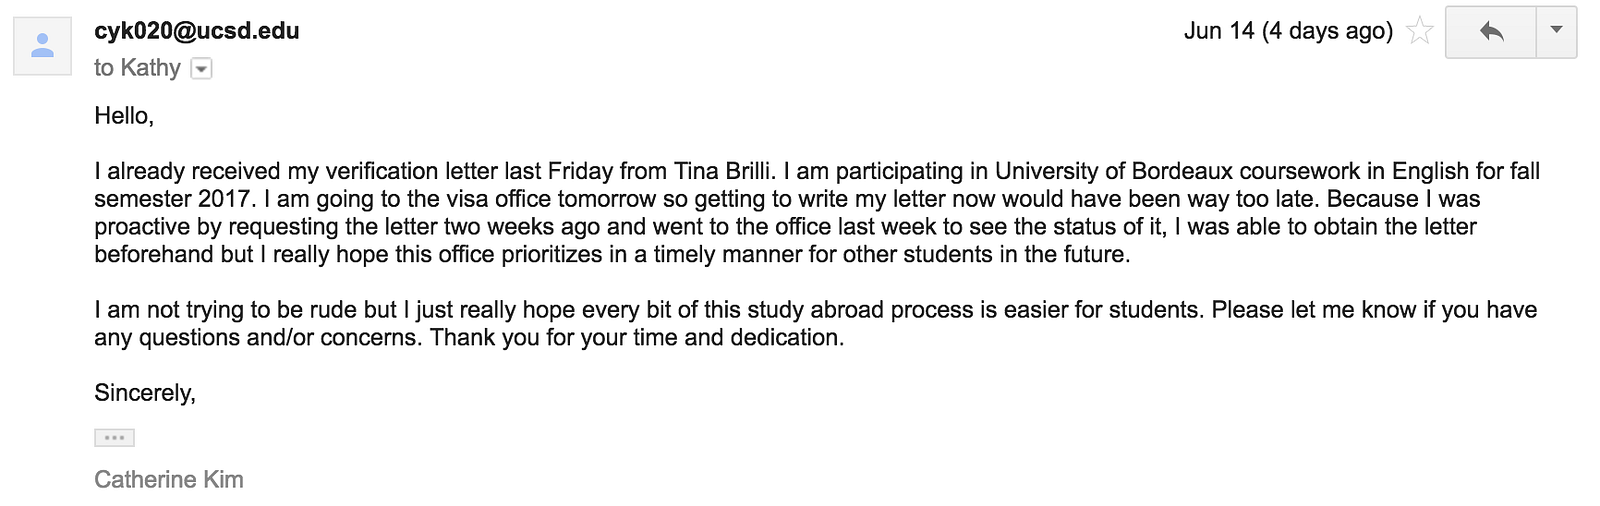The height and width of the screenshot is (506, 1600).
Task: Reply using the arrow icon button
Action: pyautogui.click(x=1491, y=32)
